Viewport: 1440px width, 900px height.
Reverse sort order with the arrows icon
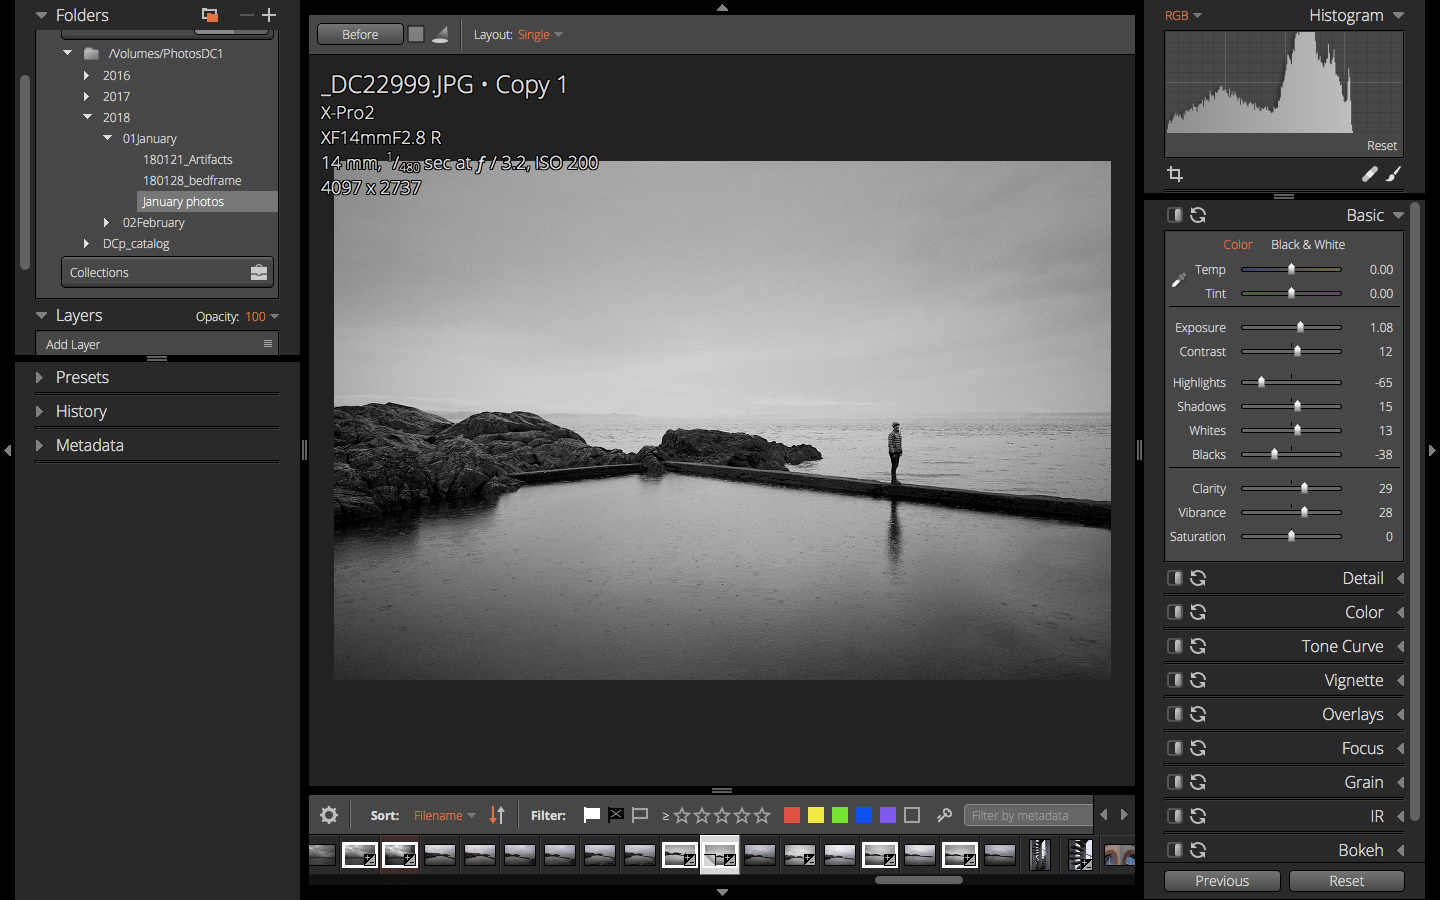[497, 815]
